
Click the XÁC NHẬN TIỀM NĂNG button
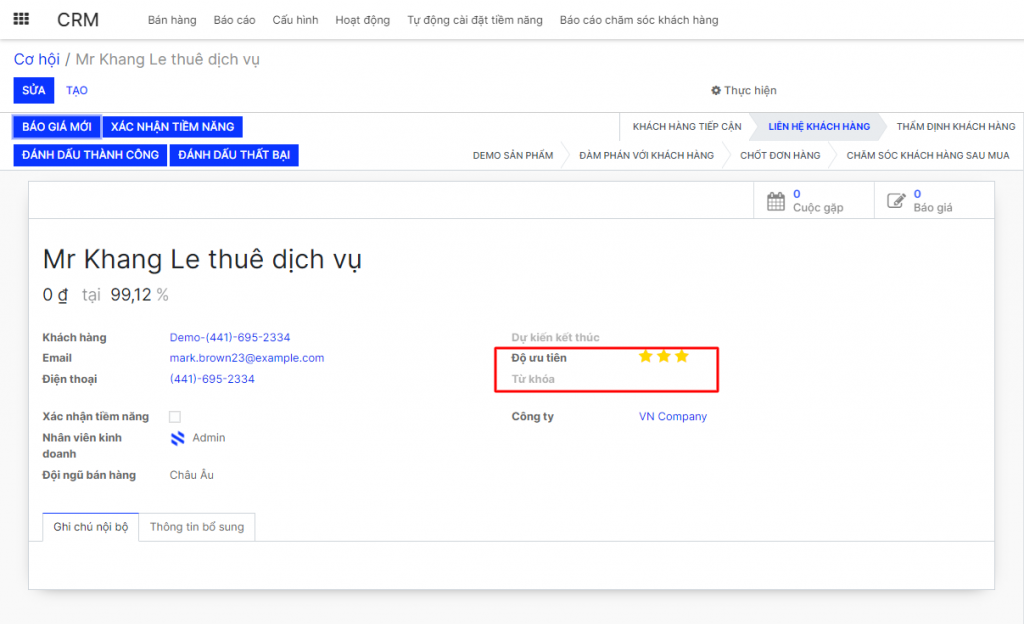click(172, 127)
